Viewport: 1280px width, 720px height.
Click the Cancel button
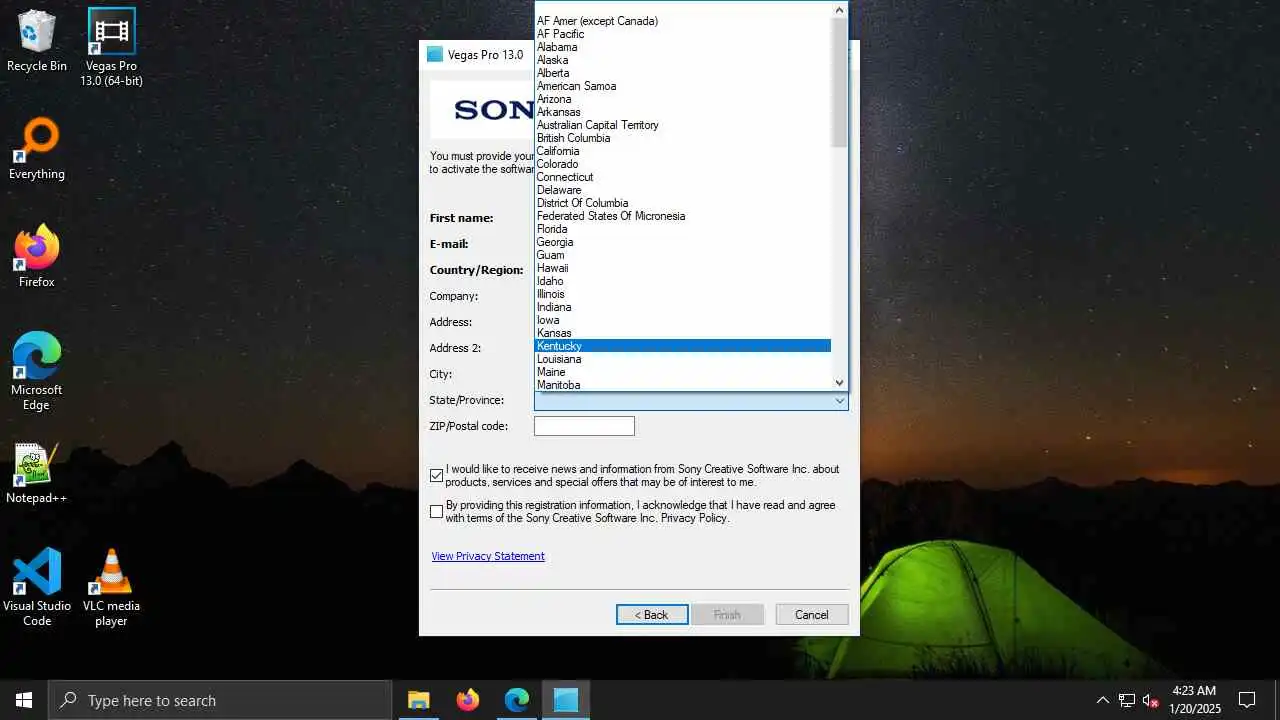812,614
